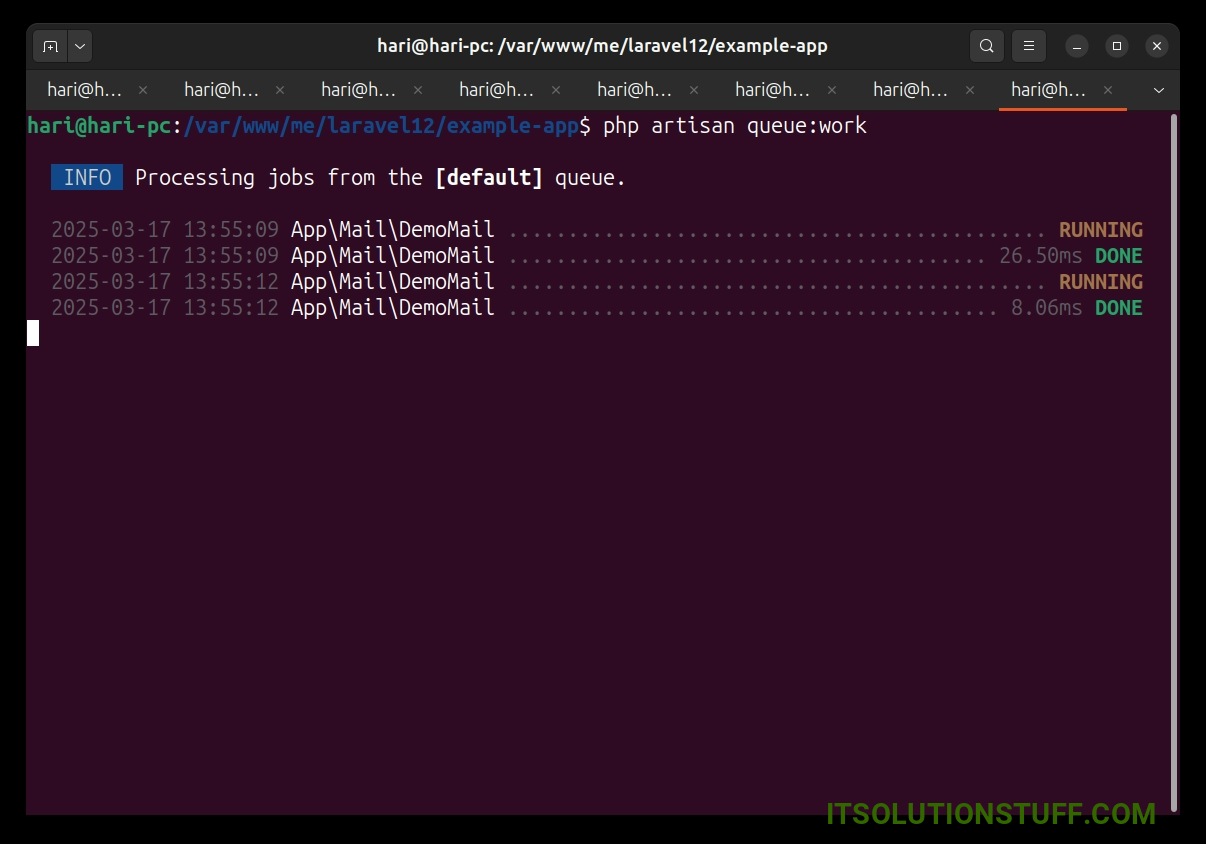Close the terminal window
Viewport: 1206px width, 844px height.
pos(1156,46)
